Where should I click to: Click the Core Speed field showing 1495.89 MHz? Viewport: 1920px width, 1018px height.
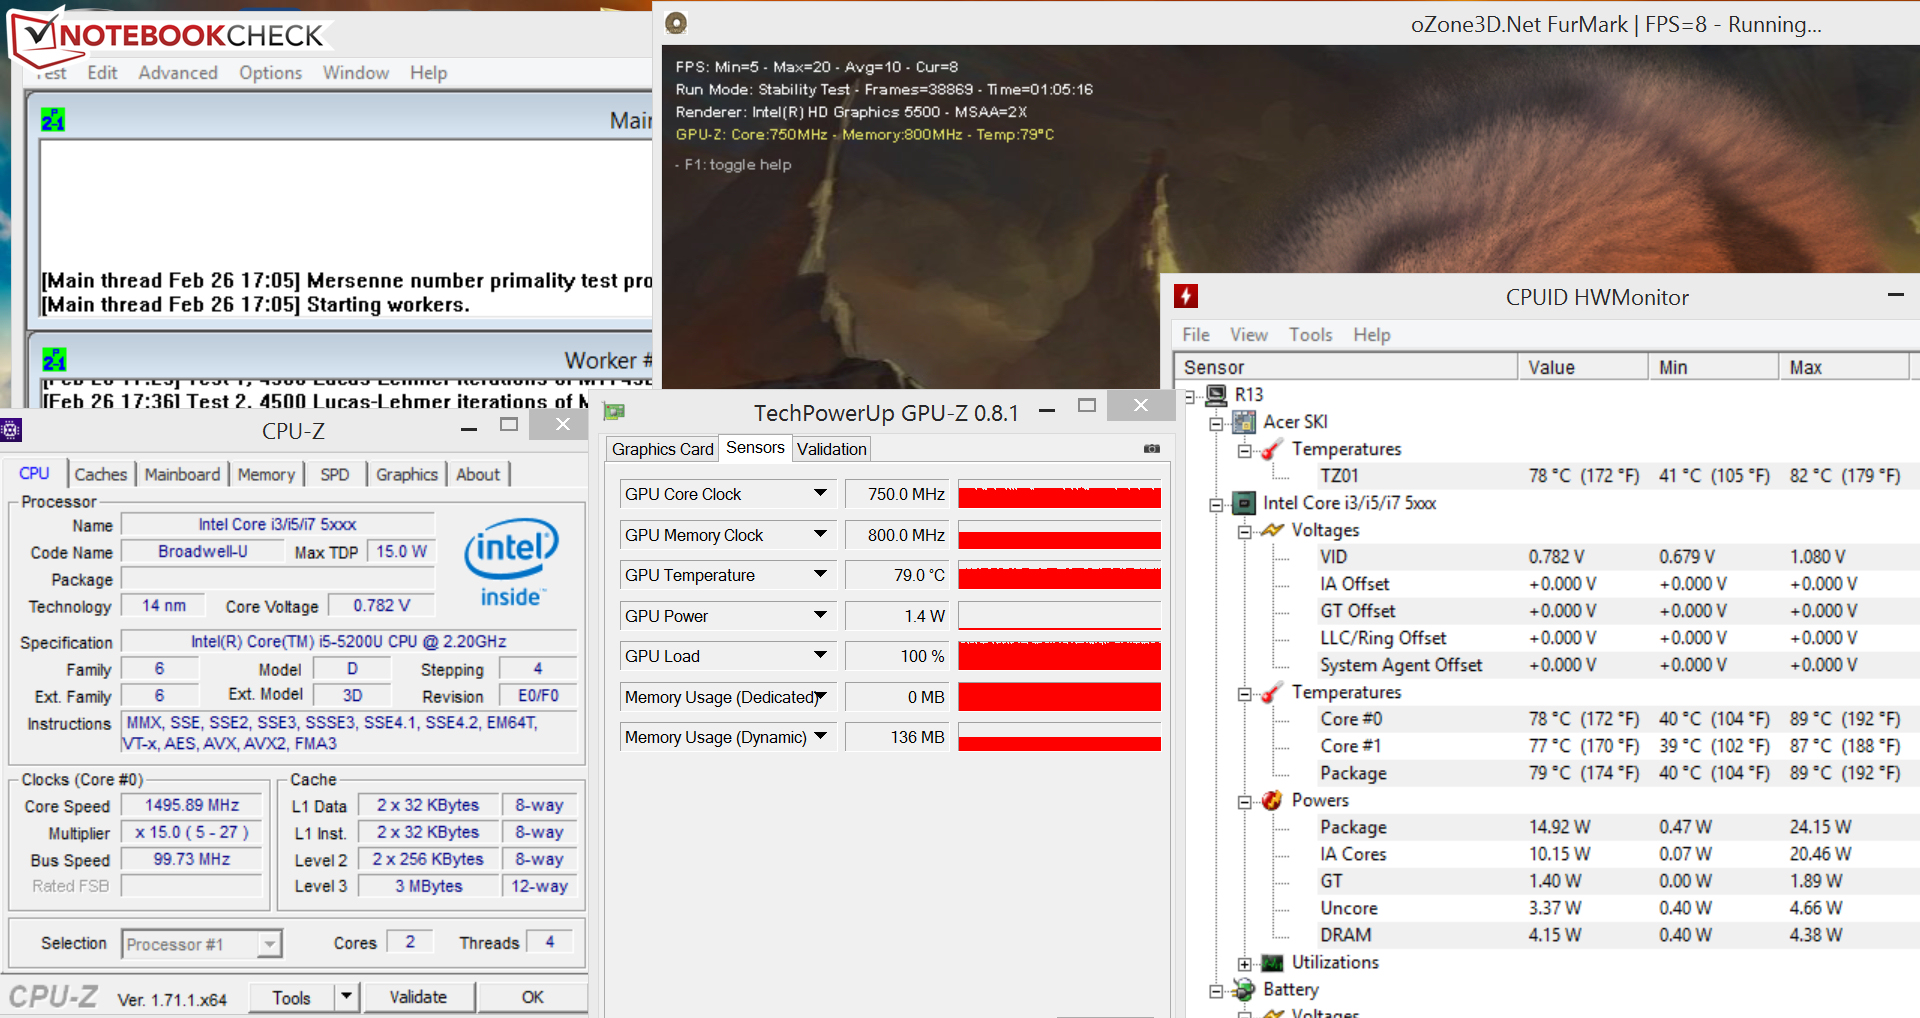click(x=192, y=805)
